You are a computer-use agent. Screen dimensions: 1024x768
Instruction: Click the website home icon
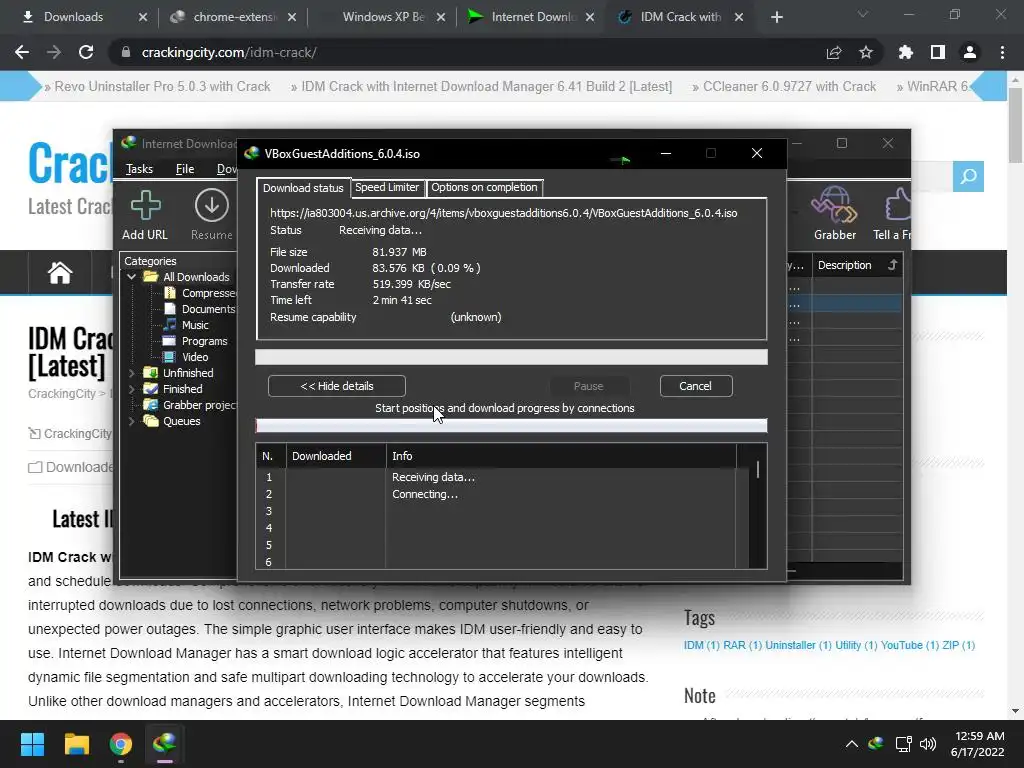59,272
